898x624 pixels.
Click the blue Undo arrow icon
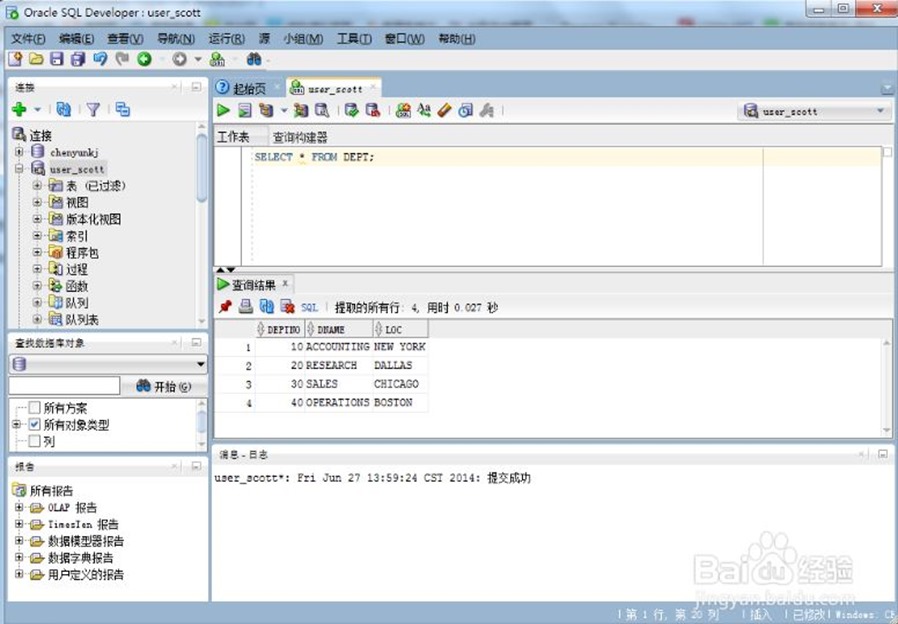pos(100,58)
